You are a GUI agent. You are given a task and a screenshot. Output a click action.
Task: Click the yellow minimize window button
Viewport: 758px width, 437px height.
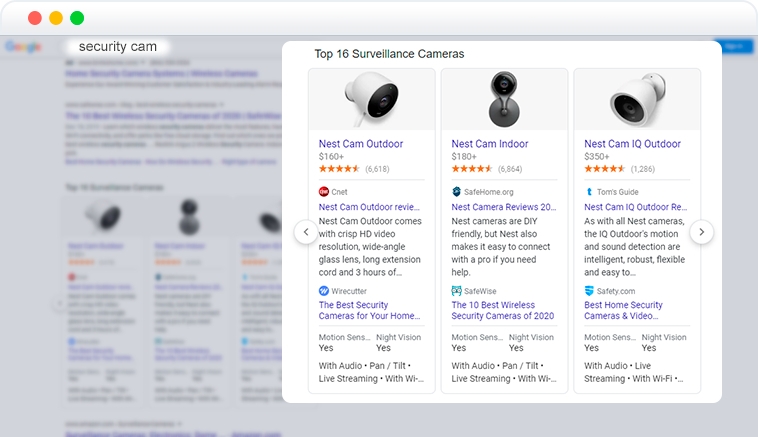pos(56,18)
